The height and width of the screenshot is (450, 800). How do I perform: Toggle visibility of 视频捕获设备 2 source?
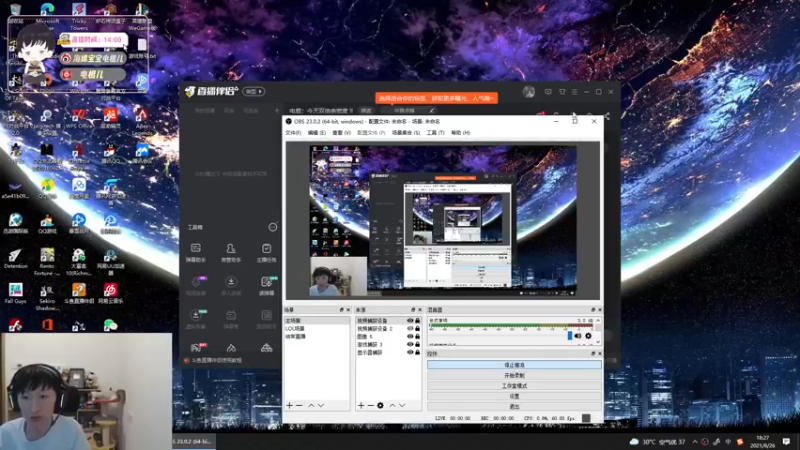(410, 329)
